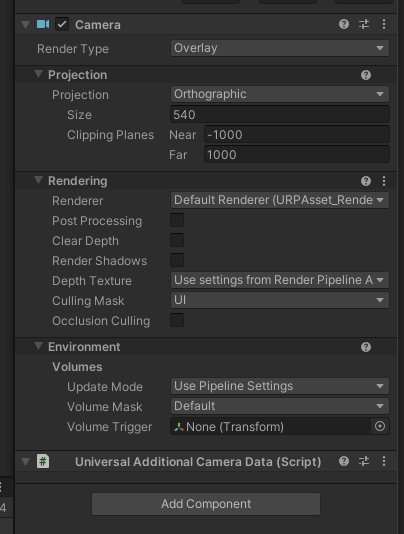The width and height of the screenshot is (404, 534).
Task: Collapse the Environment section foldout
Action: (38, 346)
